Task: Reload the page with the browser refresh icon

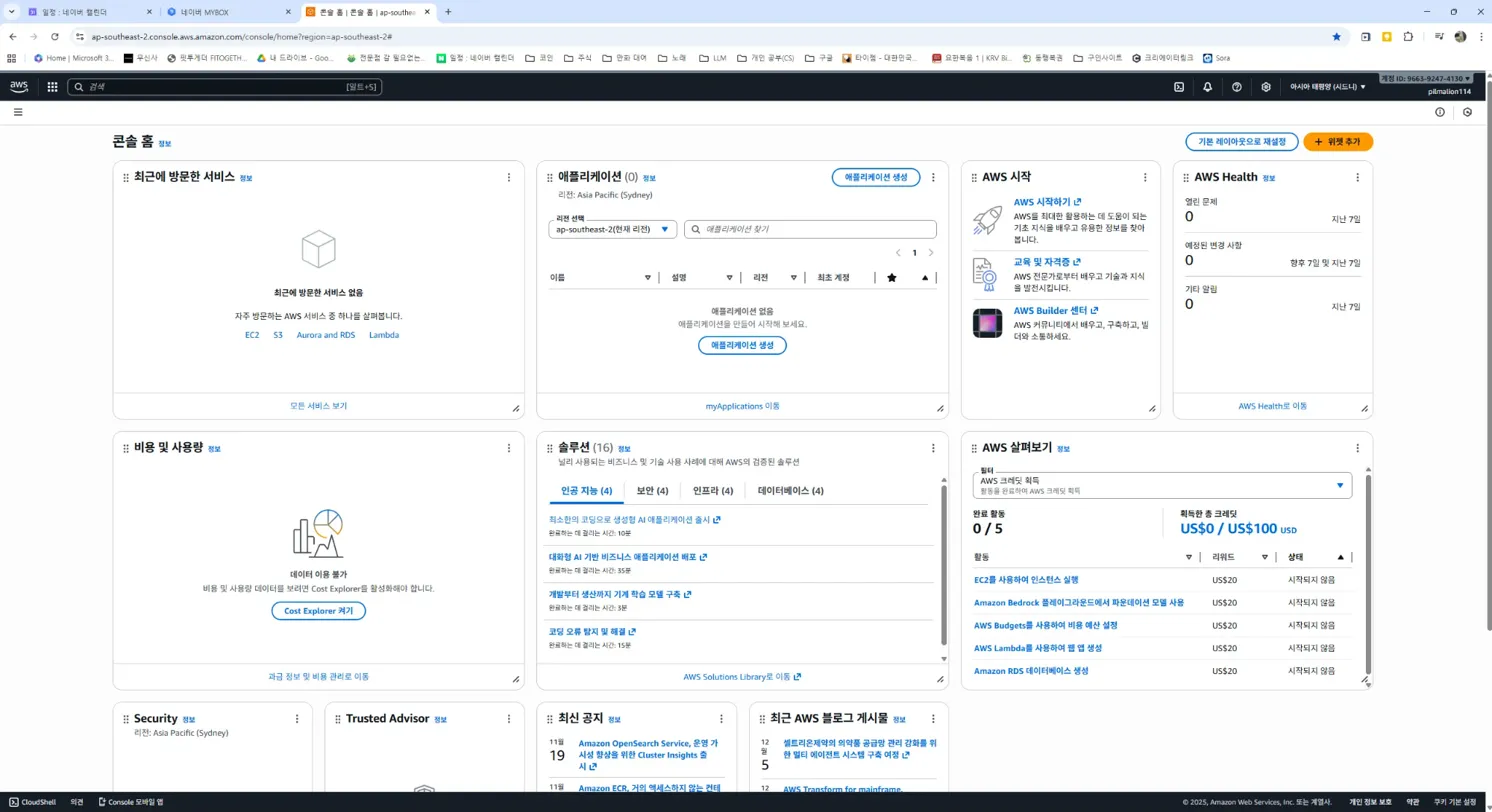Action: click(x=55, y=36)
